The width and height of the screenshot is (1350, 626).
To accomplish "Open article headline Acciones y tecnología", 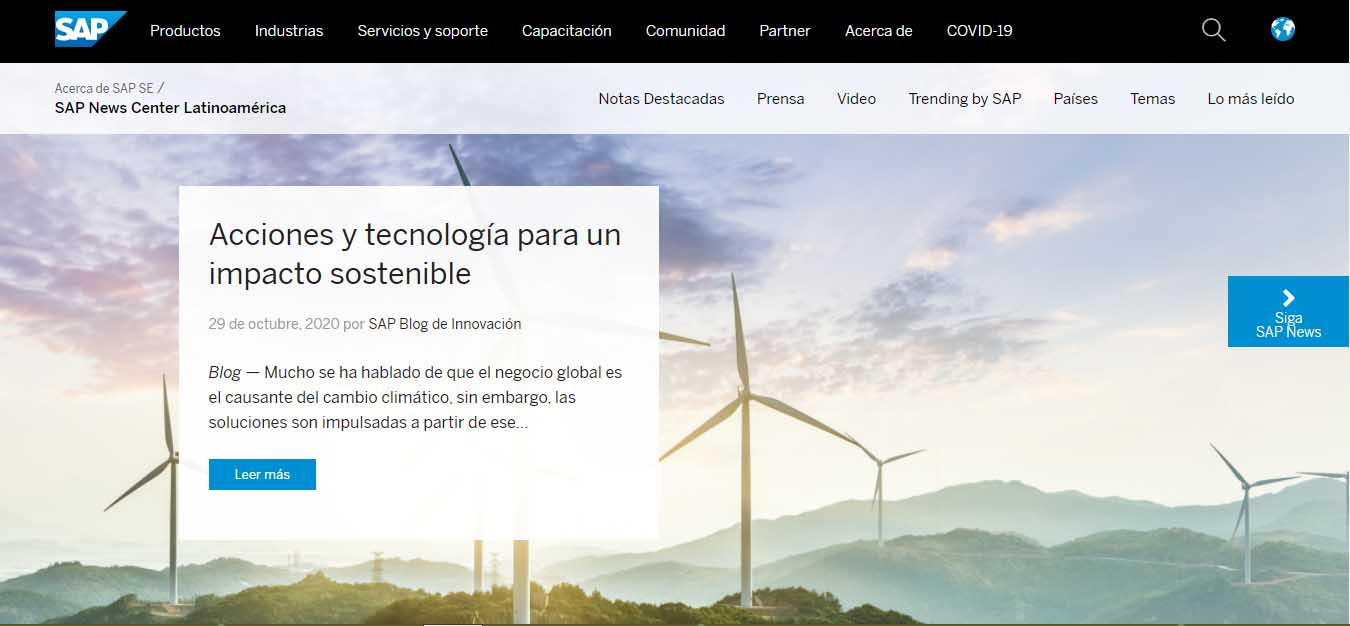I will (415, 253).
